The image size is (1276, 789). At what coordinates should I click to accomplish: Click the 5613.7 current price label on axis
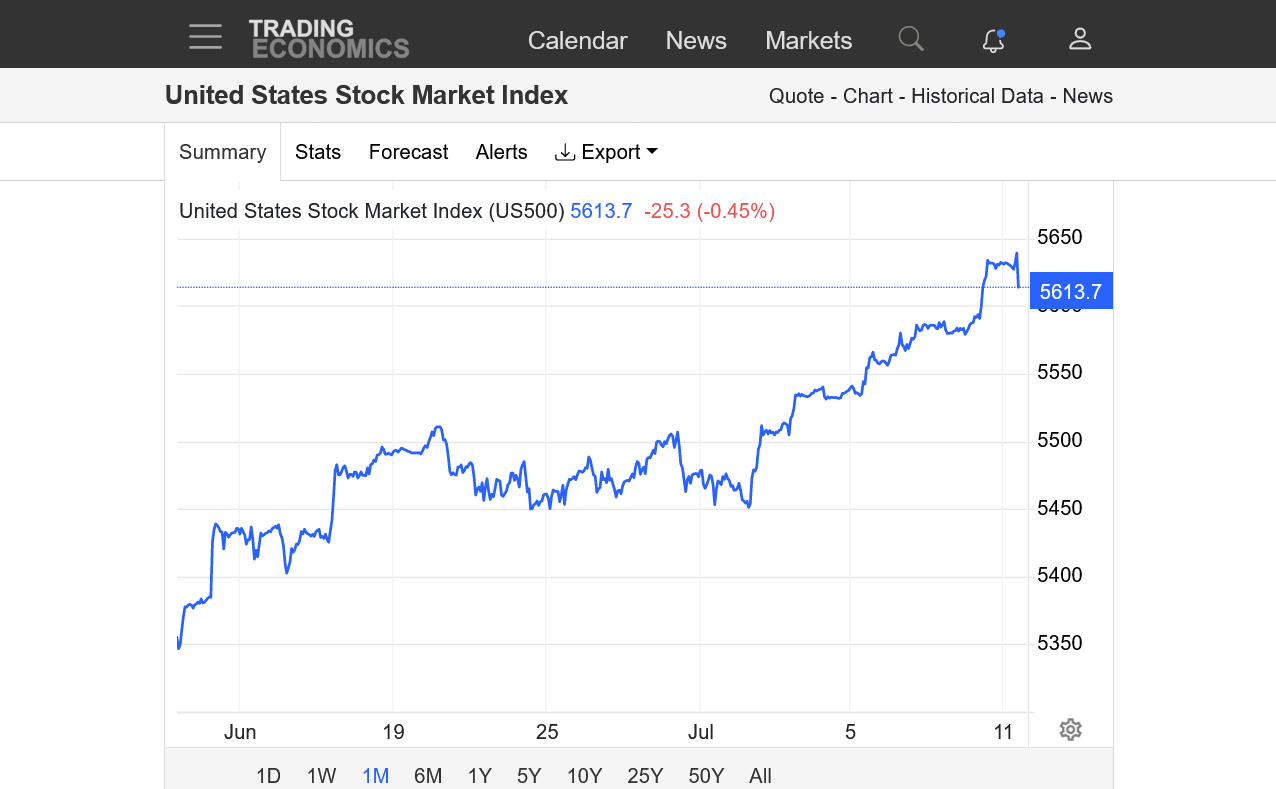(1071, 291)
